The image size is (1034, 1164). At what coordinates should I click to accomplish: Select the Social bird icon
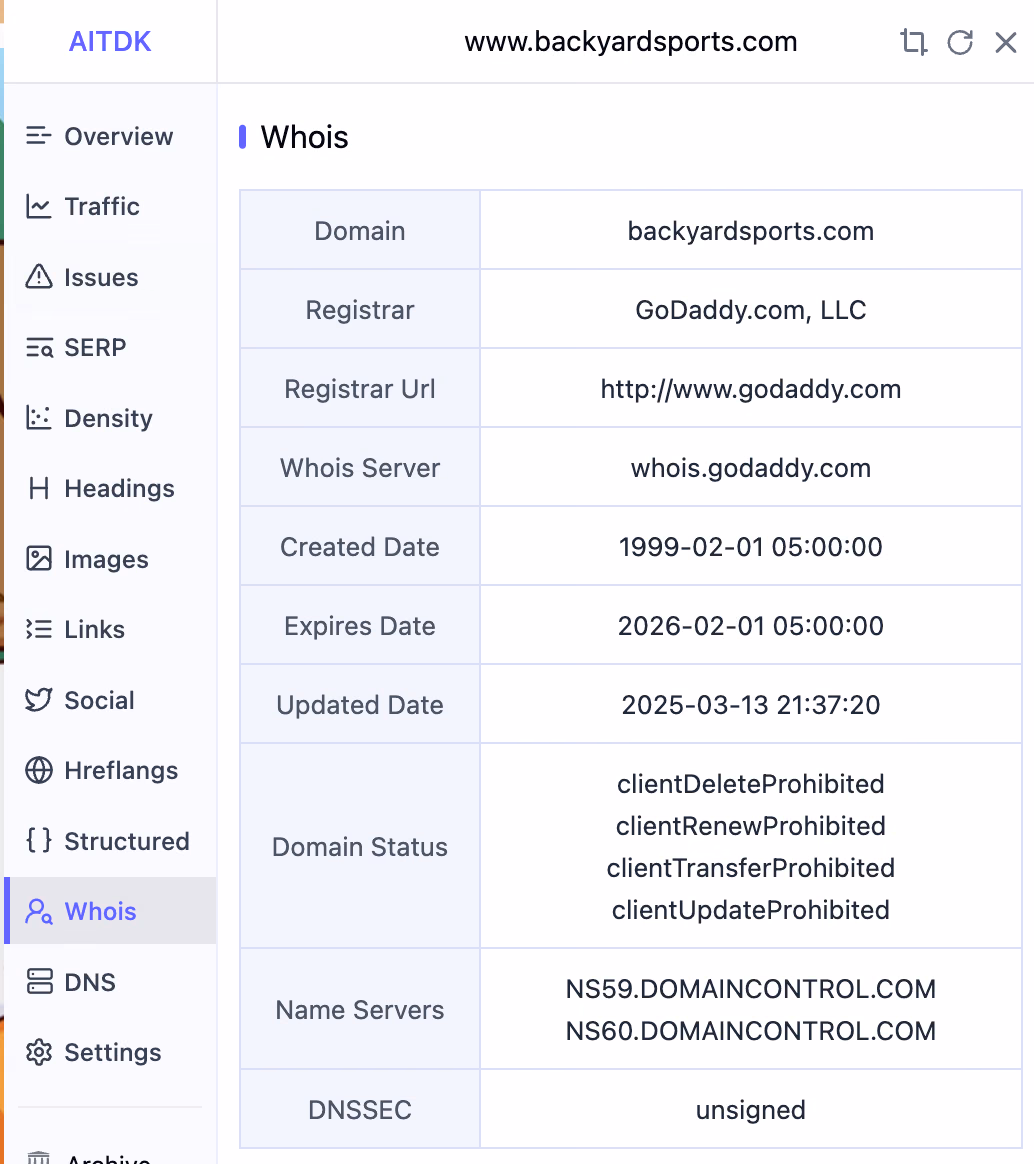click(x=39, y=699)
